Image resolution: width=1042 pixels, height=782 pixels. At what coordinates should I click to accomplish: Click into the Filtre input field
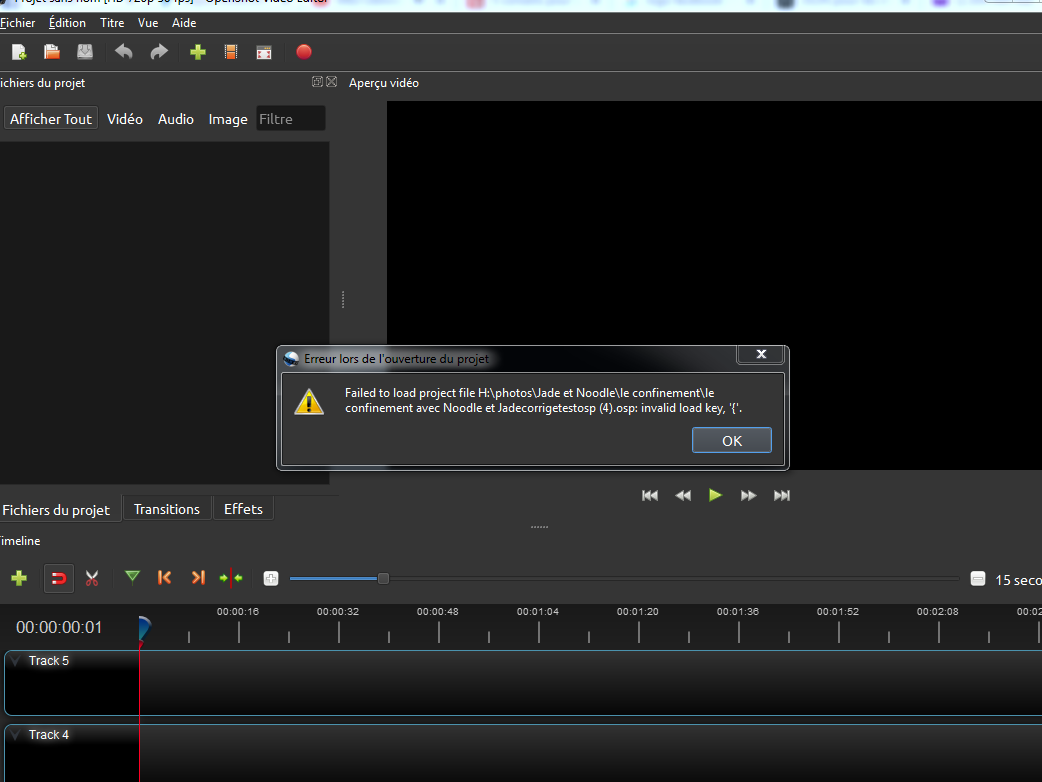[290, 119]
